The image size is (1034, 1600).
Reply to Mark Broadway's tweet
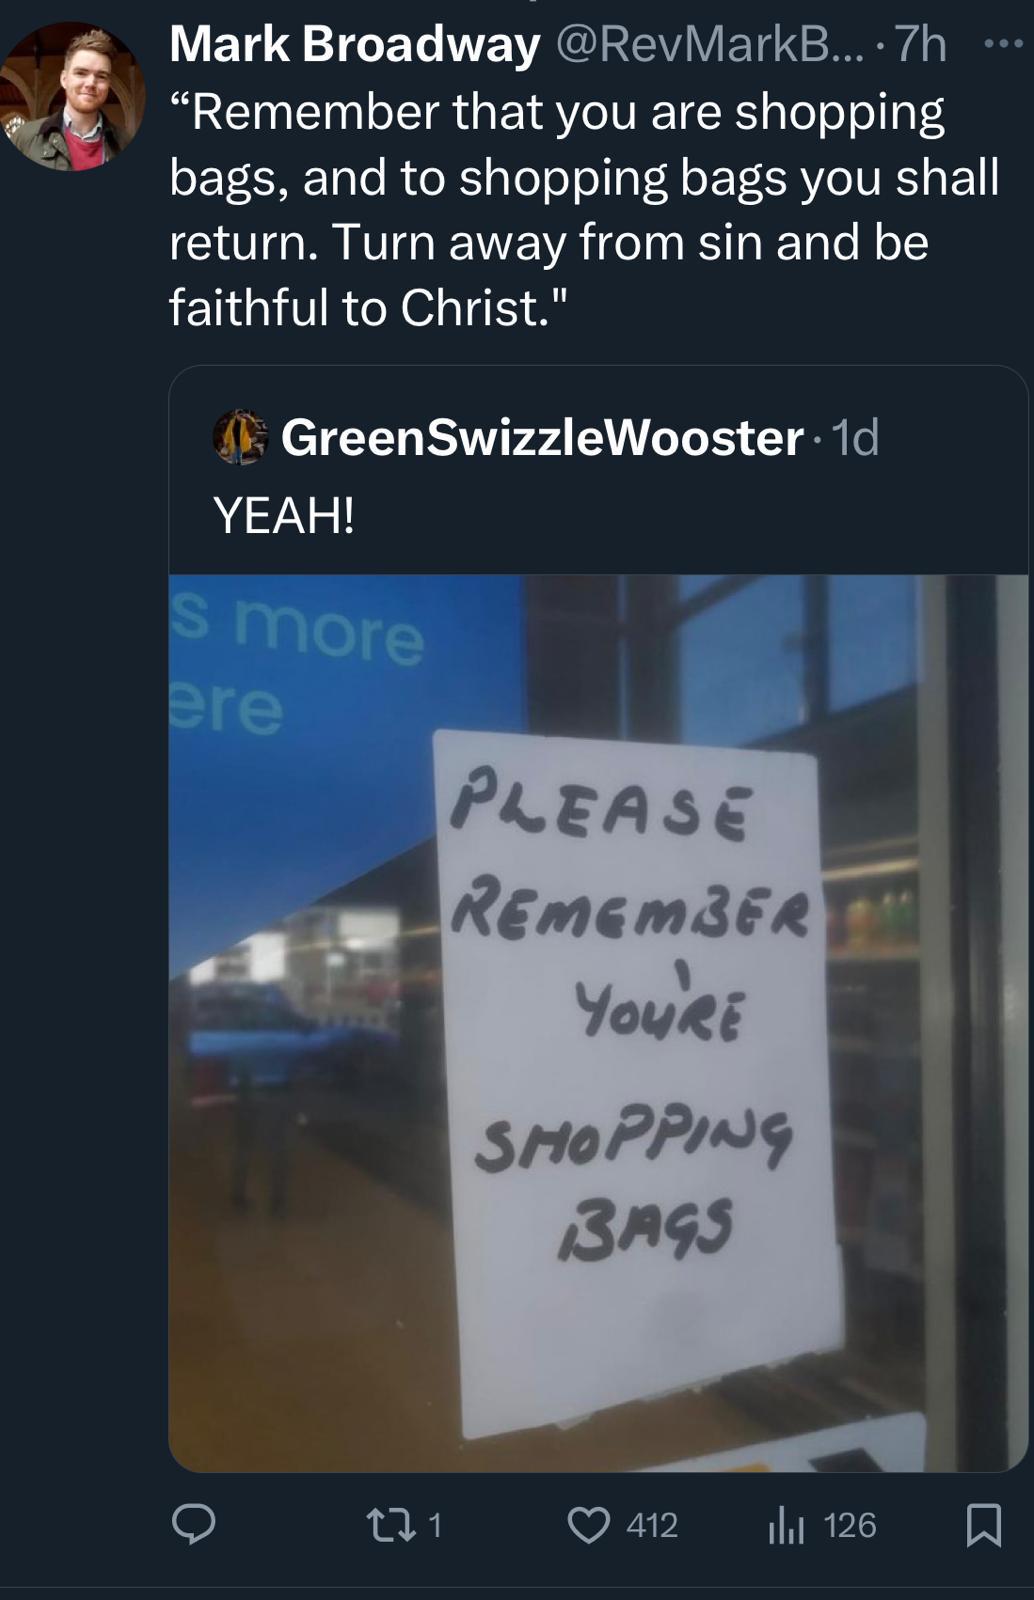click(193, 1524)
